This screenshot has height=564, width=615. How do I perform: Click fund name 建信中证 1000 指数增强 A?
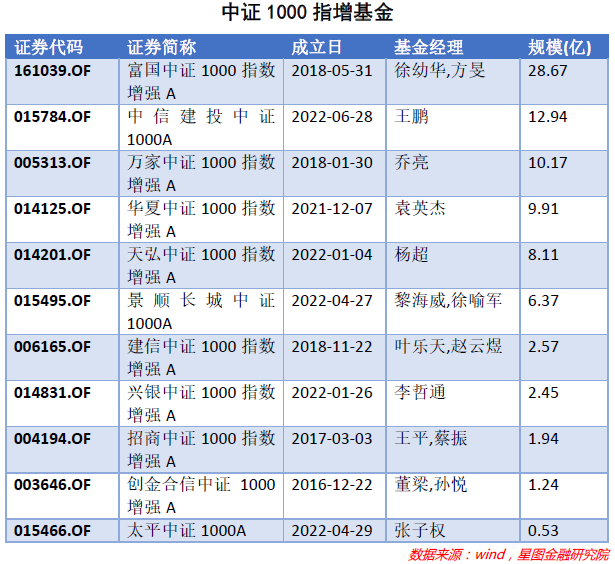201,358
